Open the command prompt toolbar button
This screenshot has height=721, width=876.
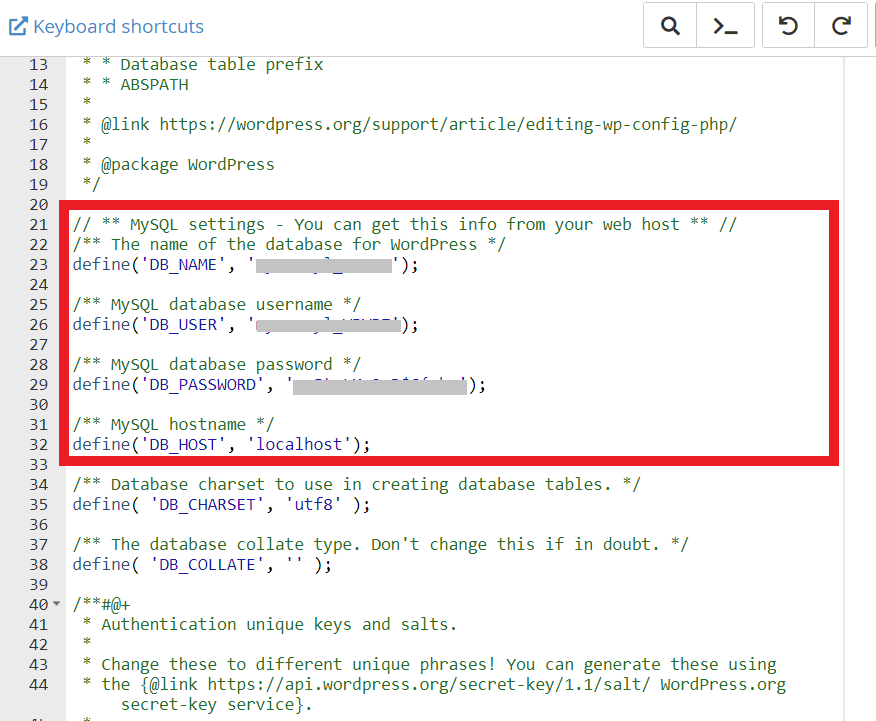pos(725,26)
